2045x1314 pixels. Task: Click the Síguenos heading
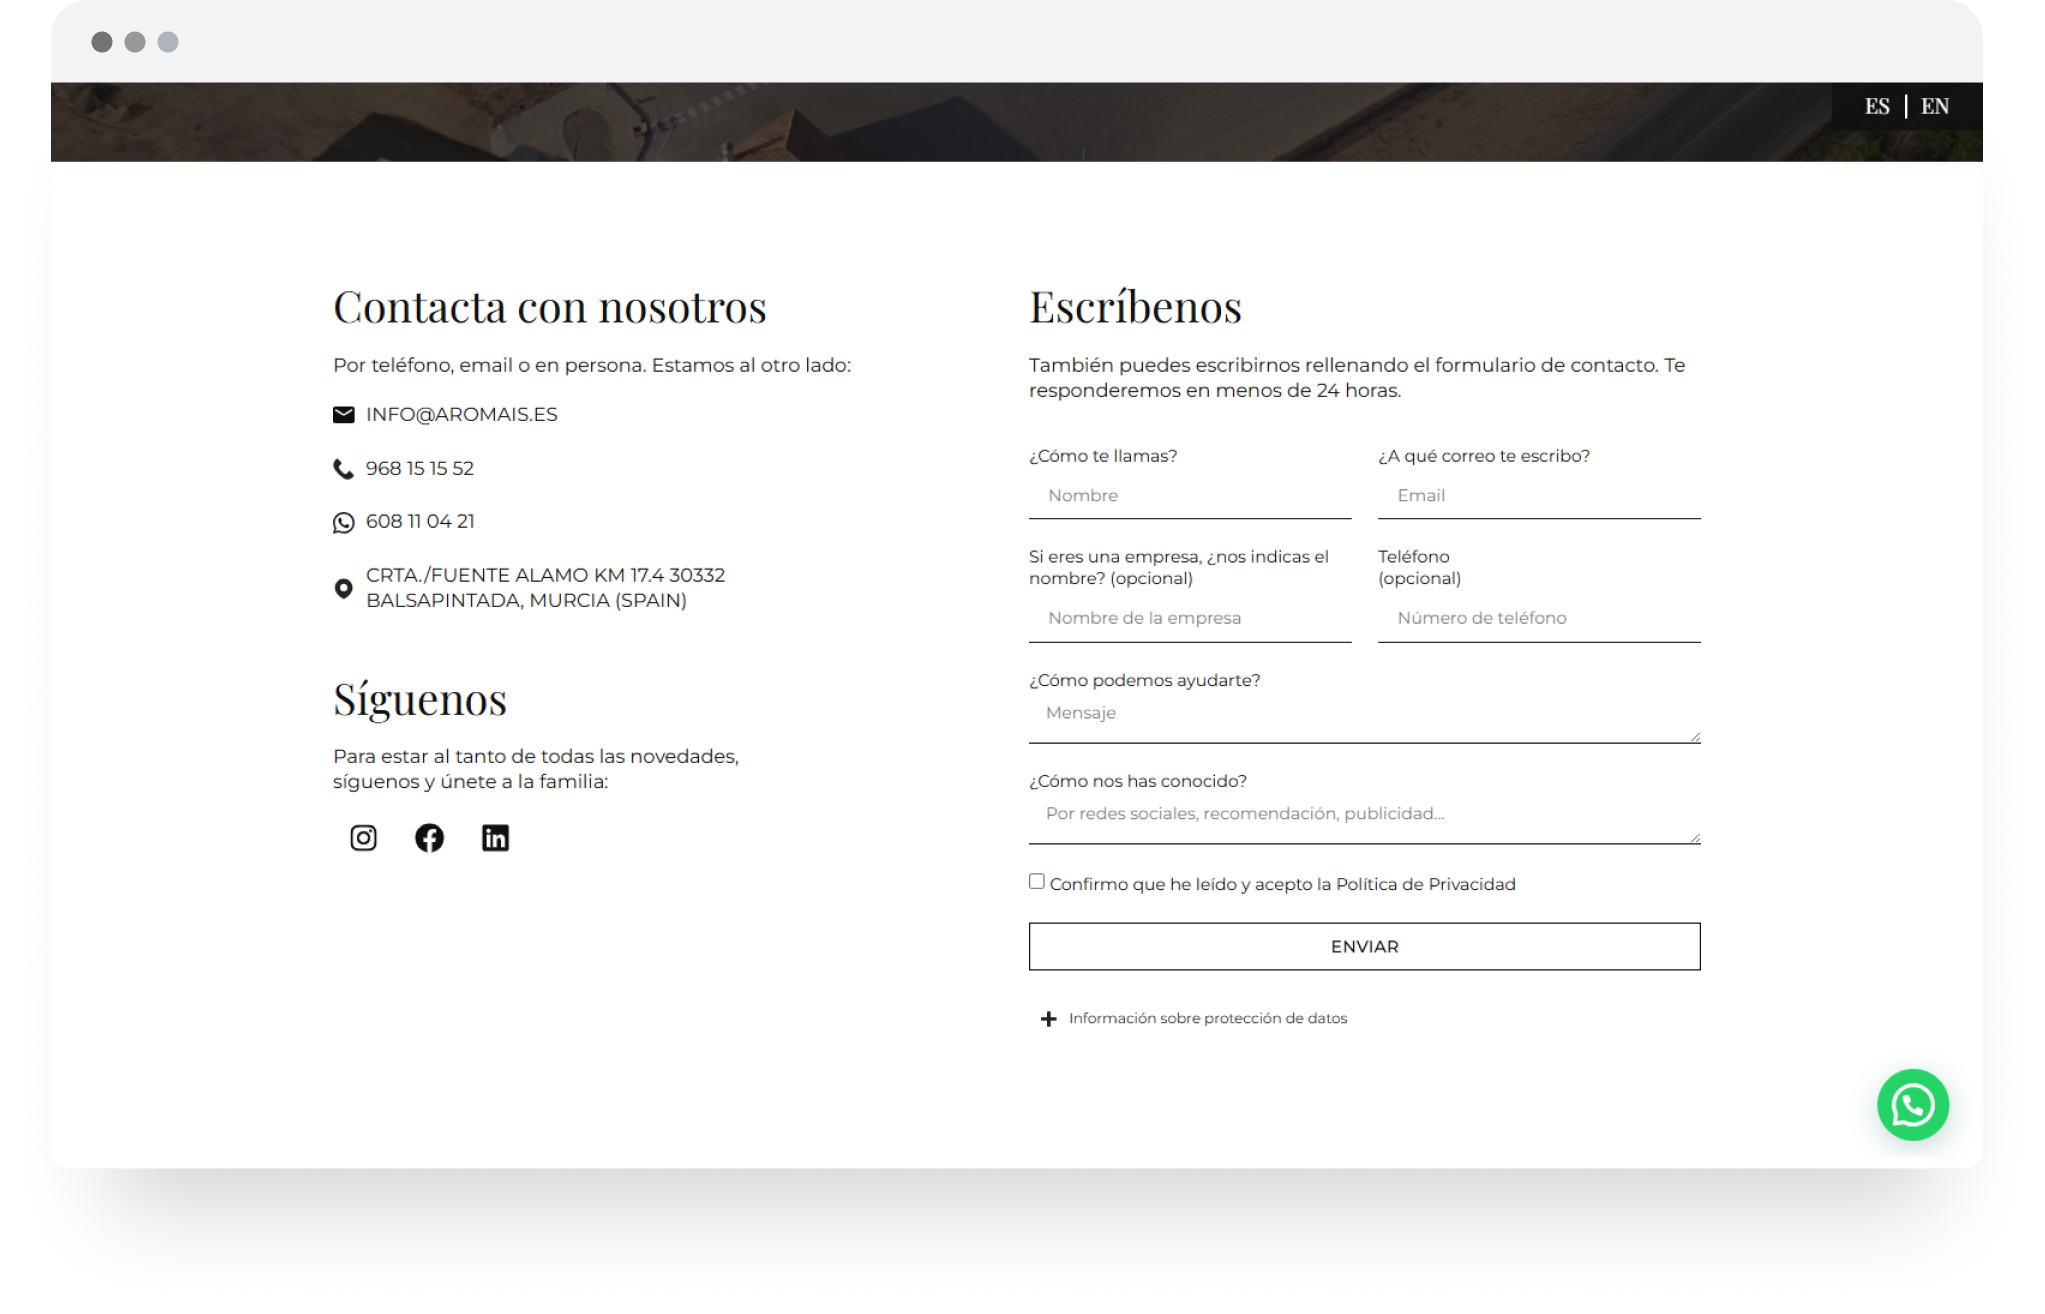click(420, 699)
